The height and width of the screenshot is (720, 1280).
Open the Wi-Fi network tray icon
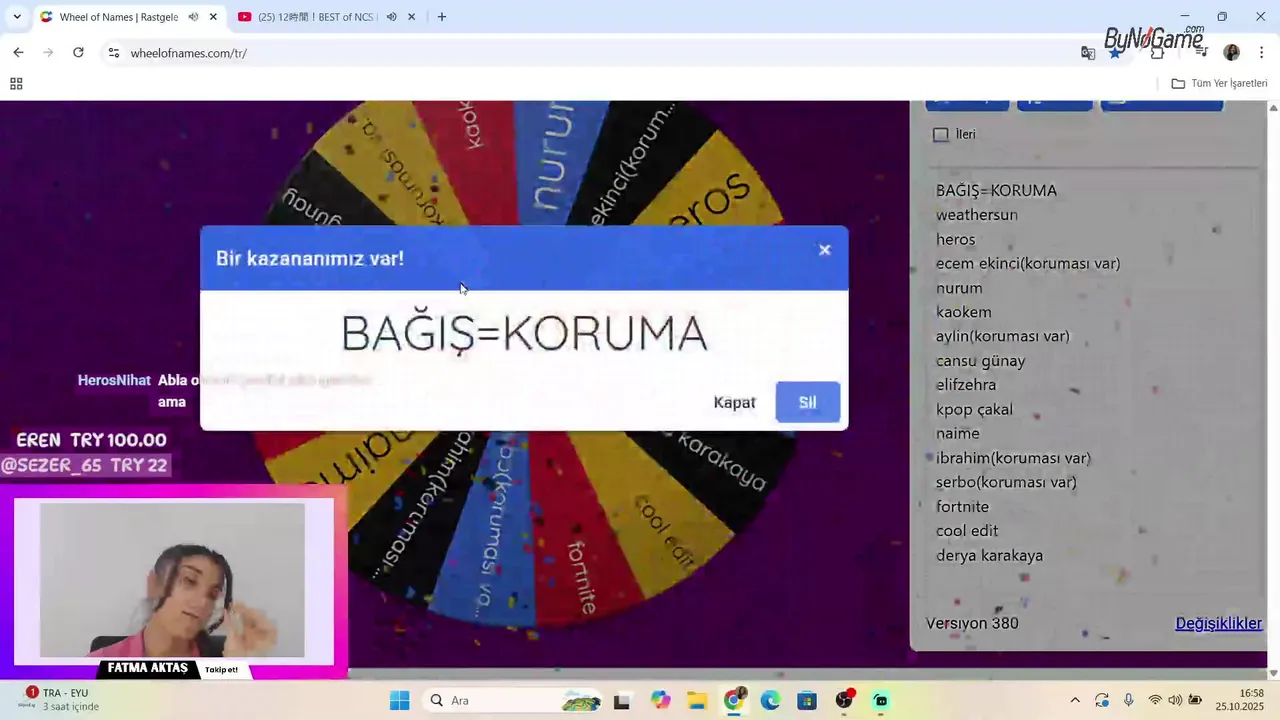(x=1155, y=700)
